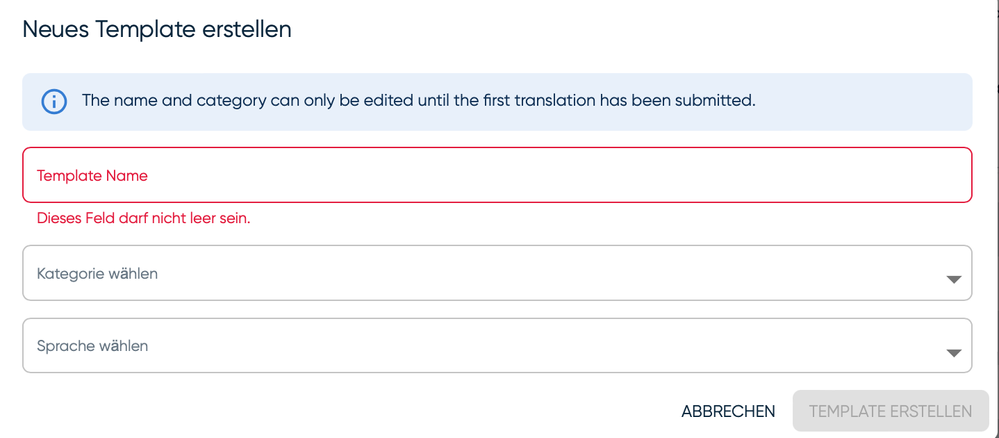Select the 'Sprache wählen' label text

pos(92,346)
